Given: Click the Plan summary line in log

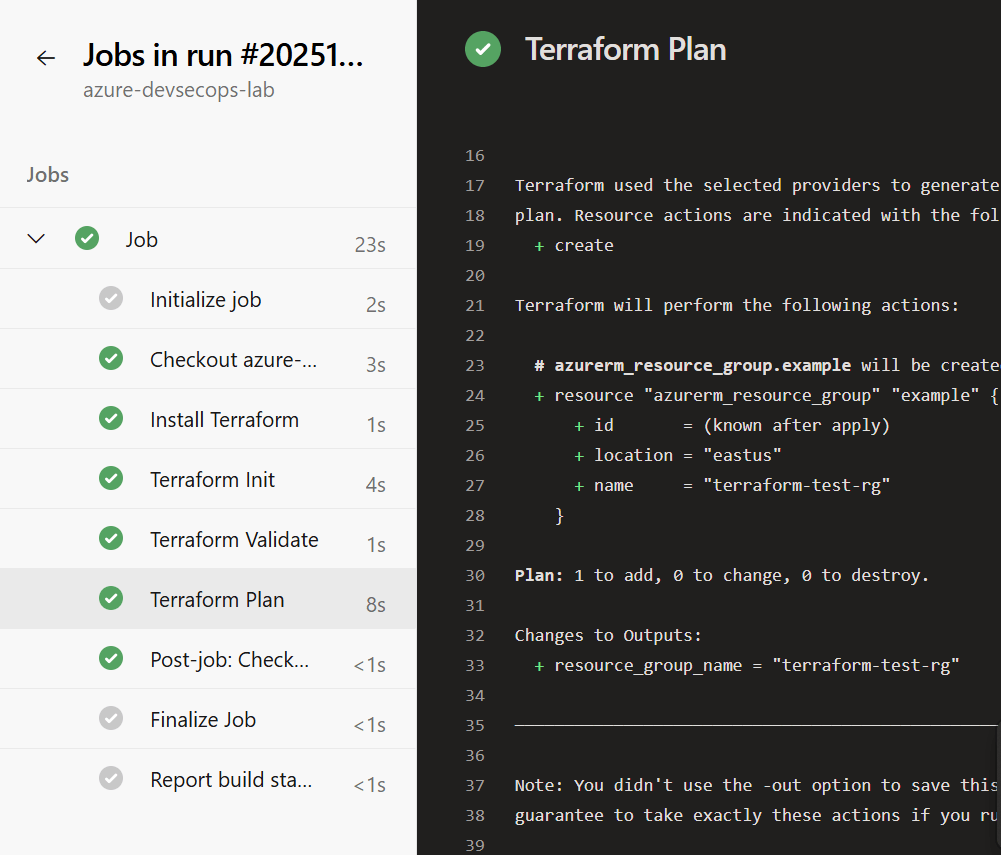Looking at the screenshot, I should pyautogui.click(x=722, y=575).
